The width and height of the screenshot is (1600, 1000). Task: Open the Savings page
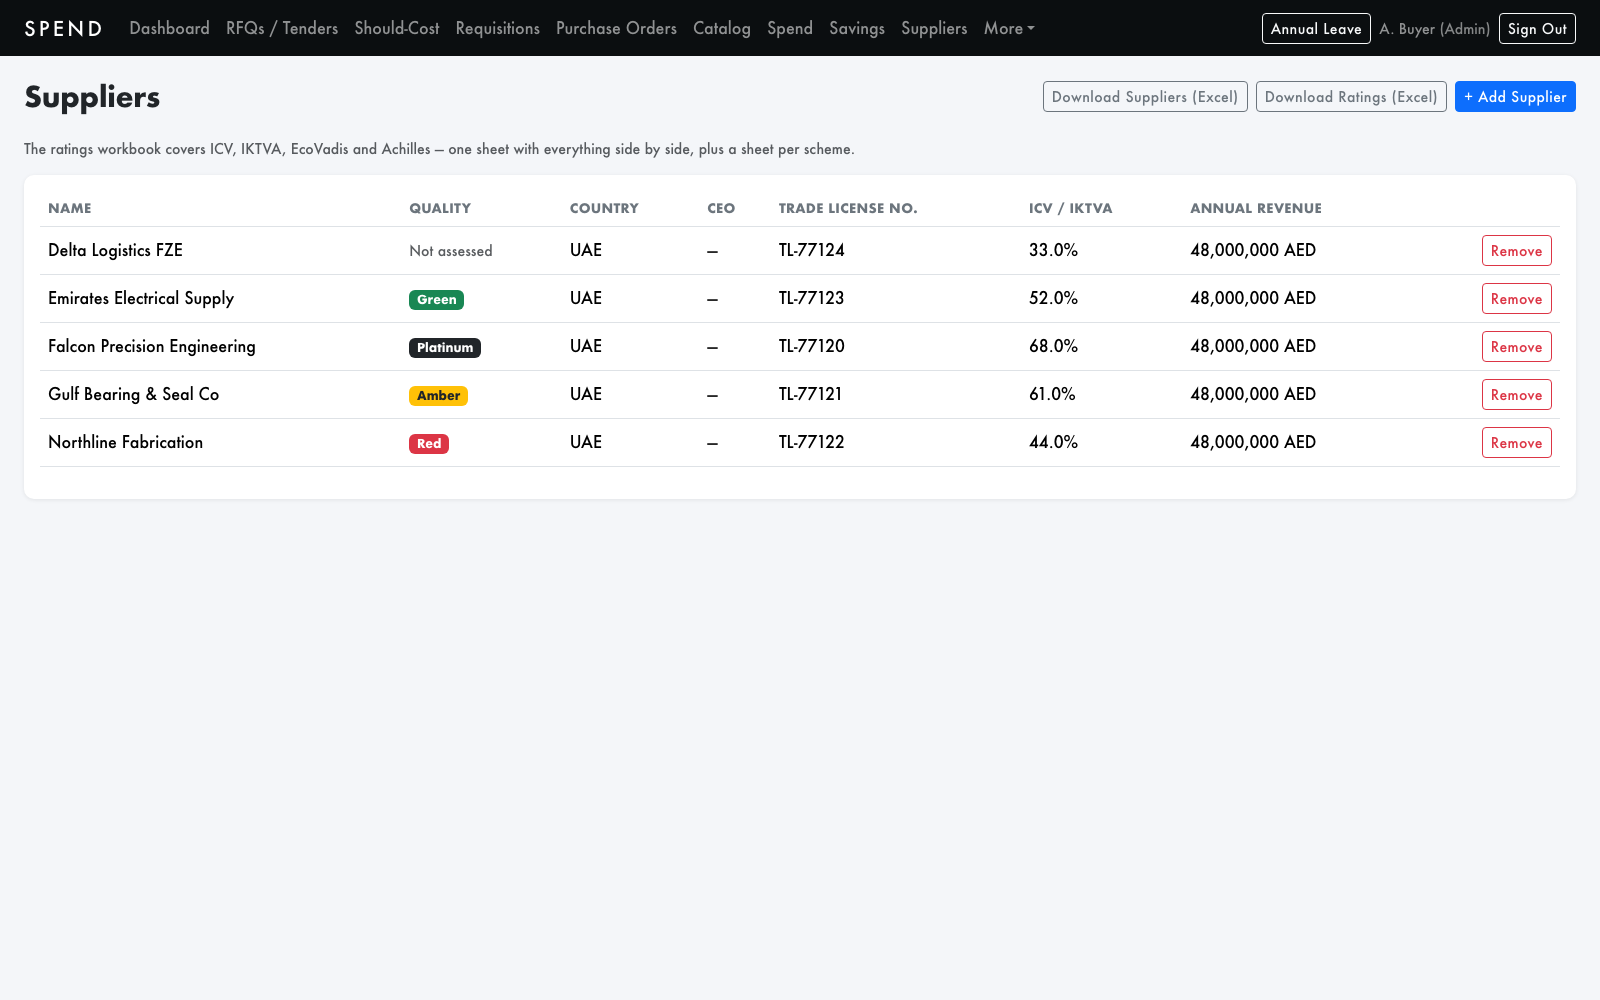[856, 28]
